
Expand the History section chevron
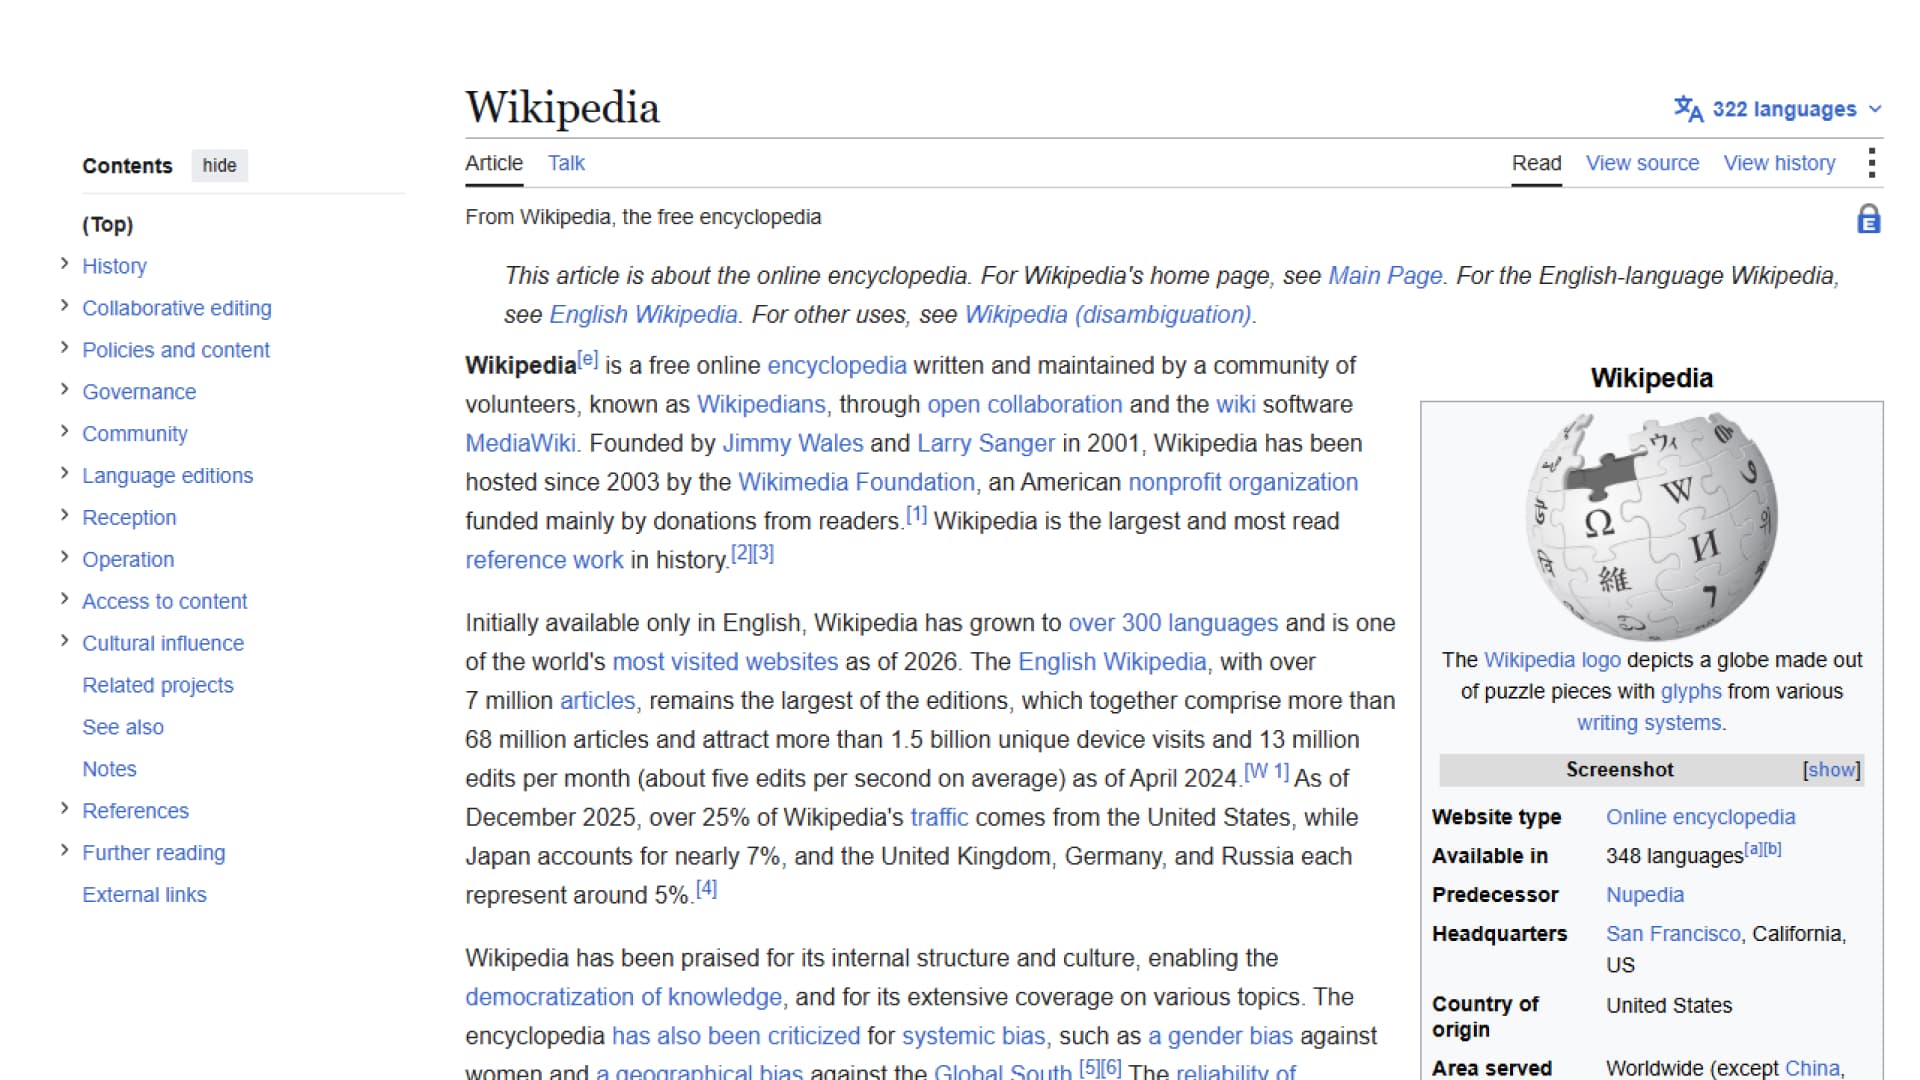click(64, 264)
